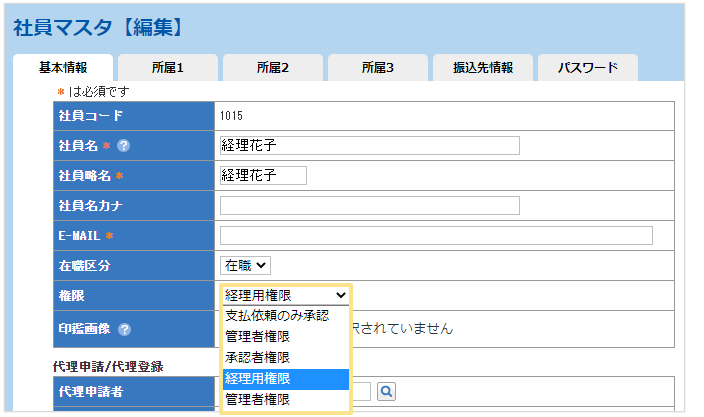
Task: Open the 在職区分 dropdown
Action: (x=245, y=265)
